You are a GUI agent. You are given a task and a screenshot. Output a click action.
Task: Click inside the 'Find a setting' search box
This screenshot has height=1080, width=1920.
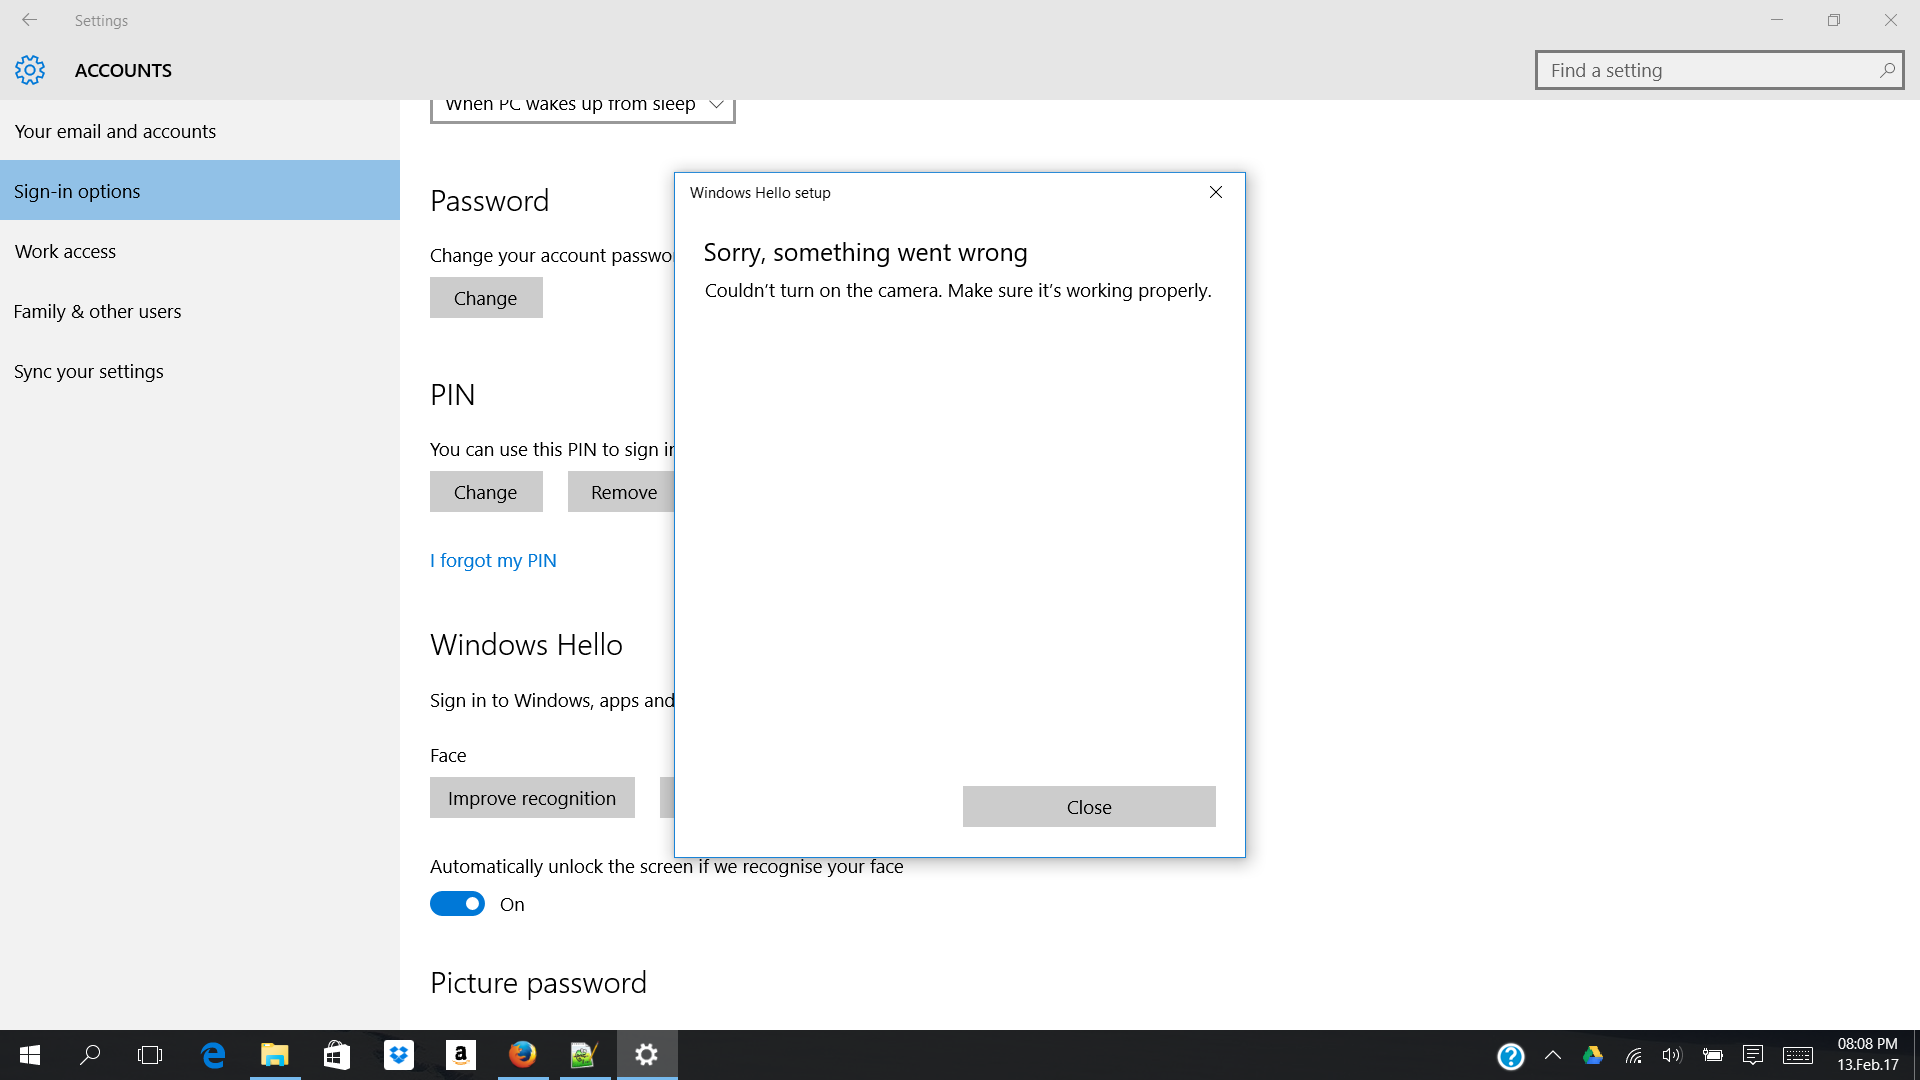tap(1718, 70)
